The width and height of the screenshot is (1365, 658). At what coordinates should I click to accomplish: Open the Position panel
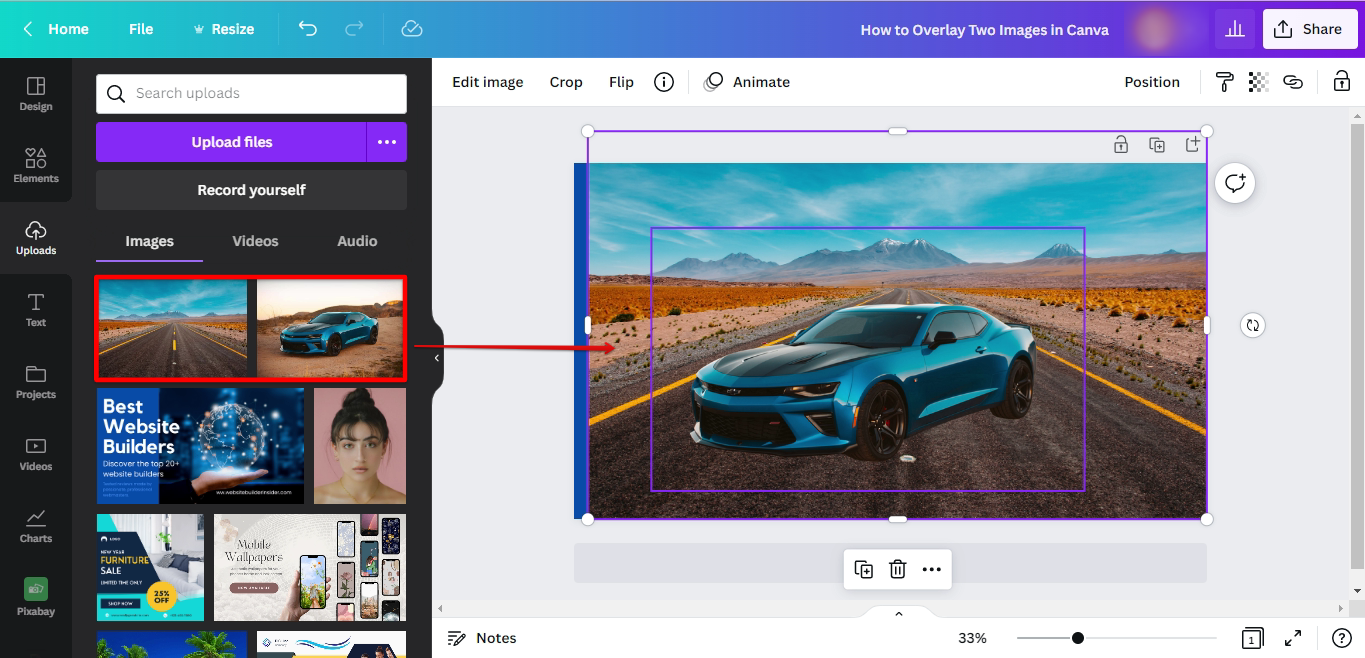tap(1151, 81)
